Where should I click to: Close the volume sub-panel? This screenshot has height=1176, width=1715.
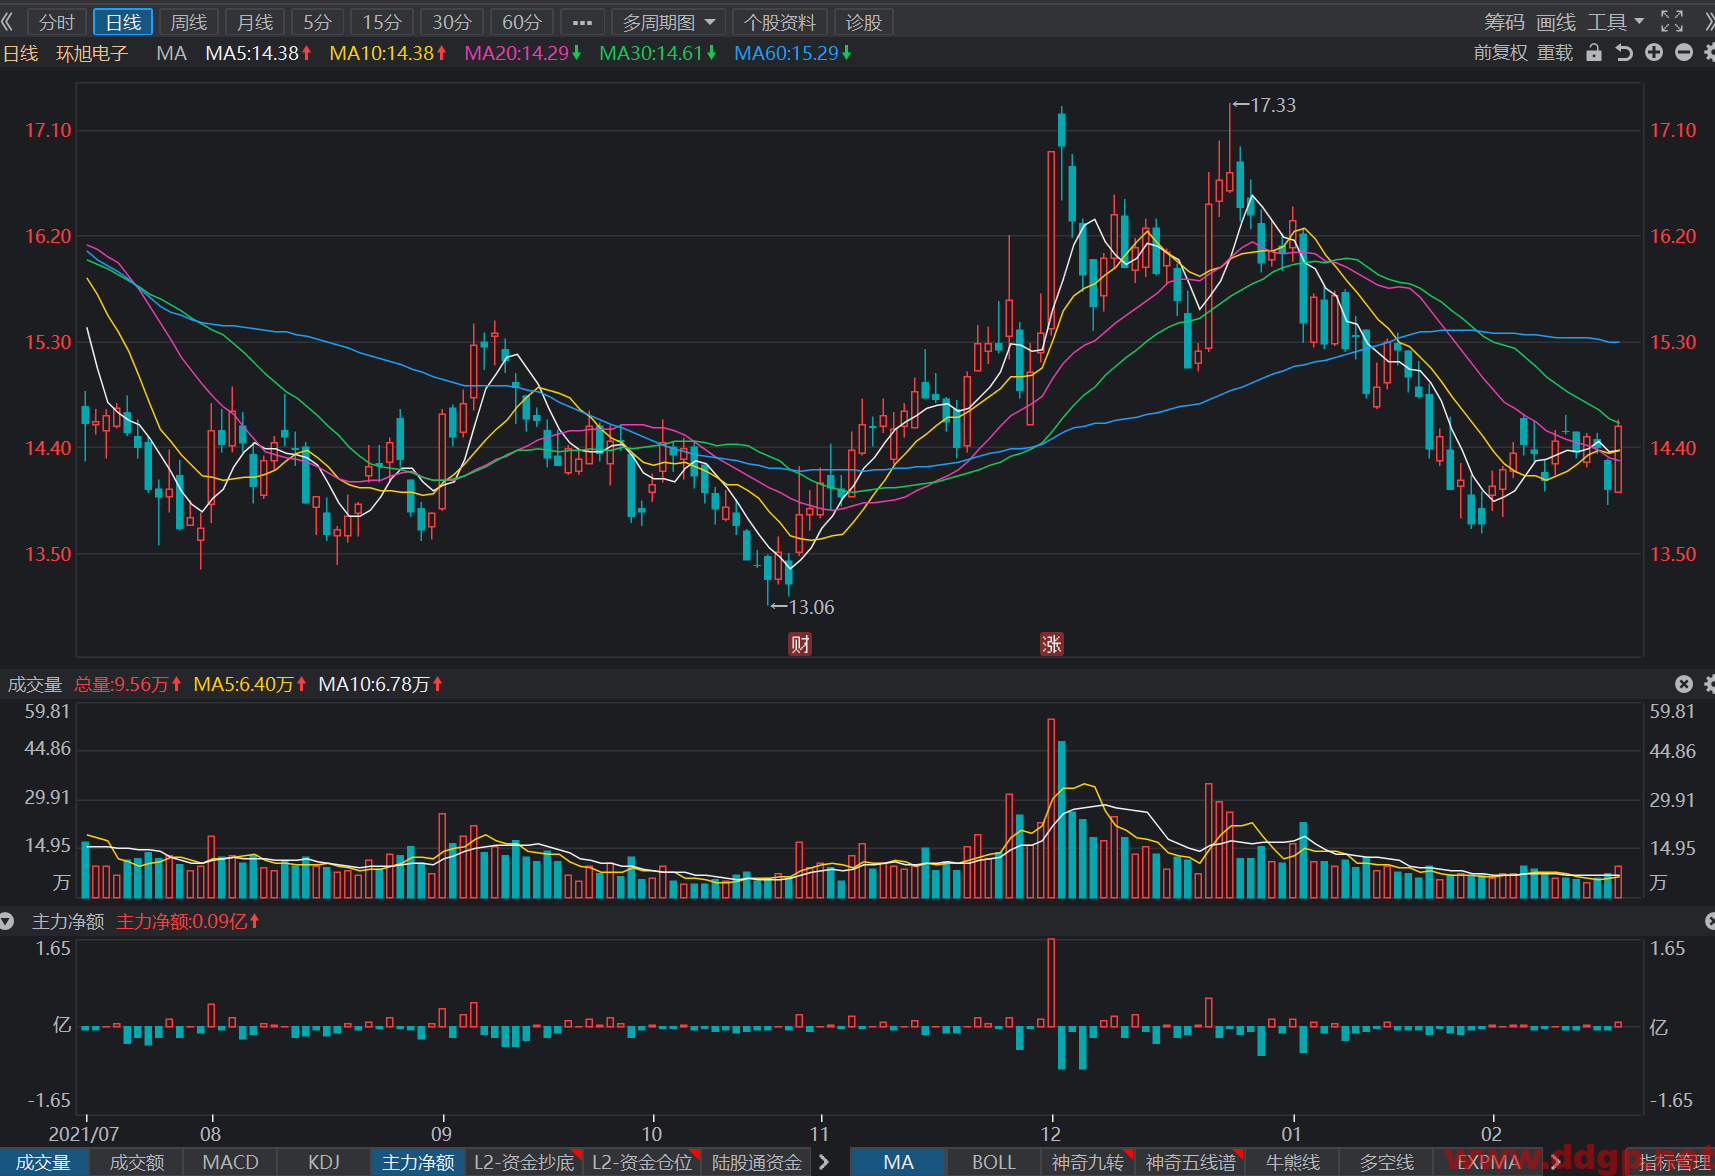tap(1684, 684)
